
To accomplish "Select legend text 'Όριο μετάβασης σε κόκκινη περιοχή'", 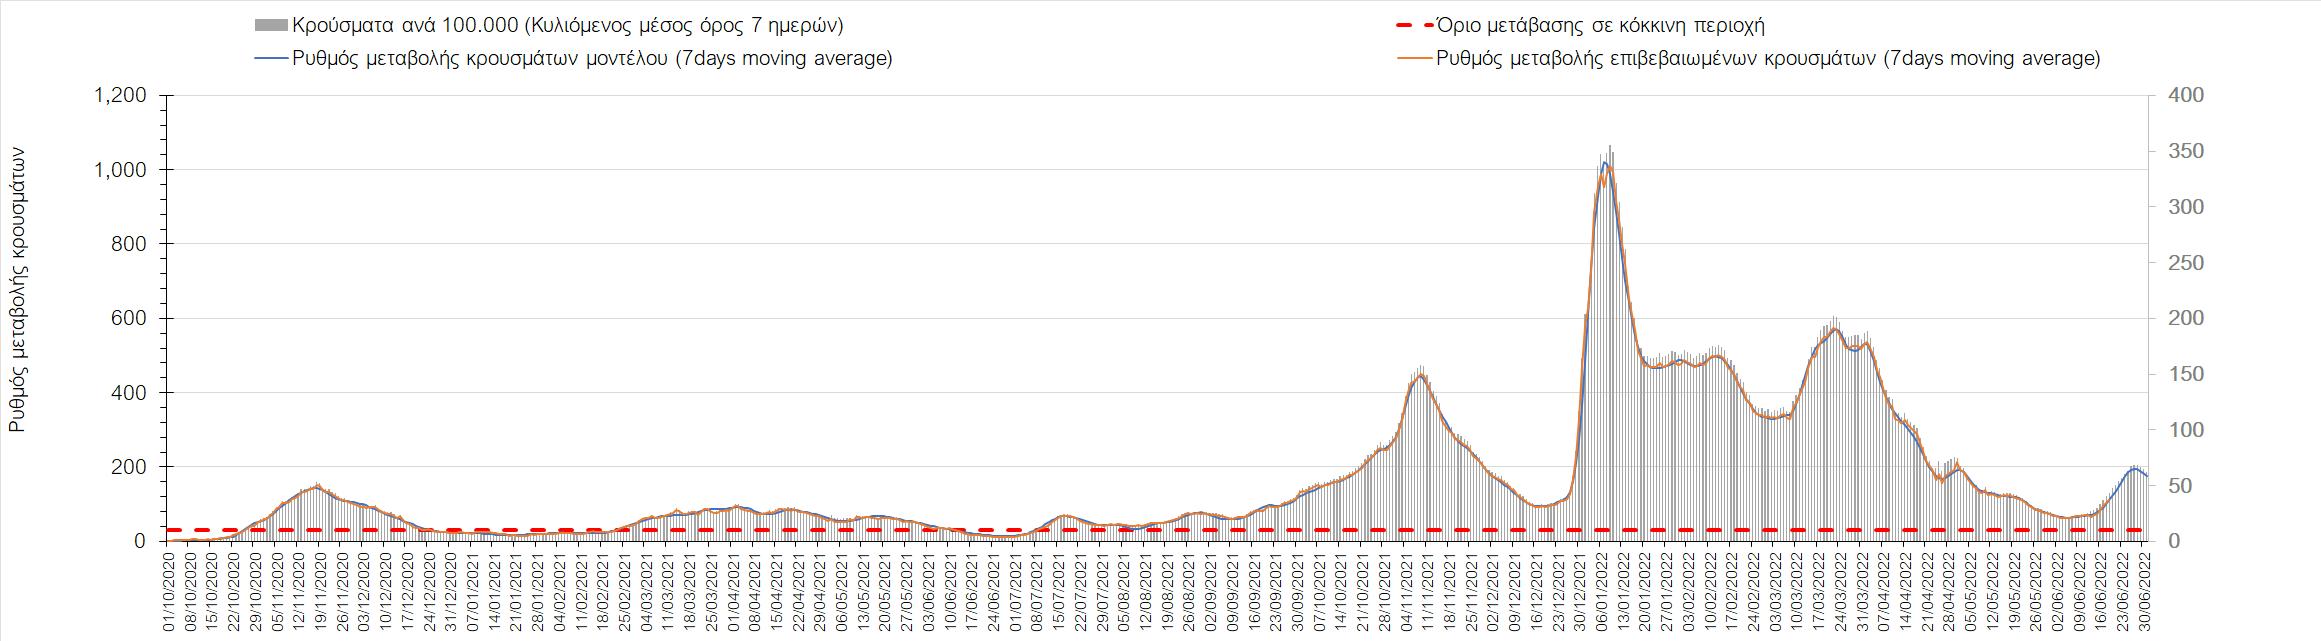I will (1600, 26).
